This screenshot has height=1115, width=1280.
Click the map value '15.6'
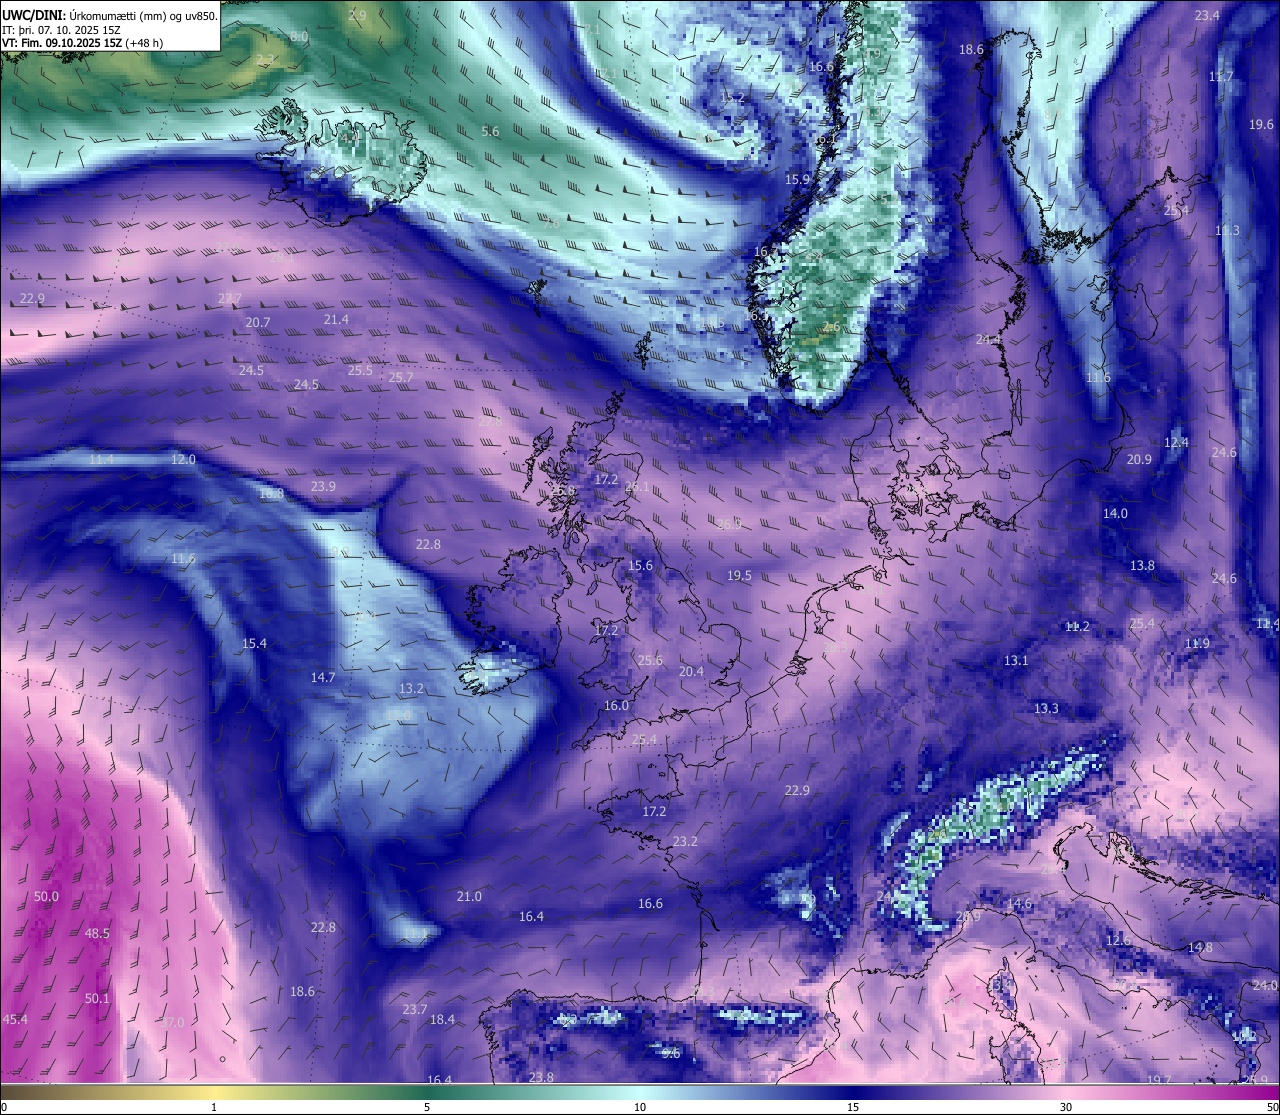tap(640, 566)
